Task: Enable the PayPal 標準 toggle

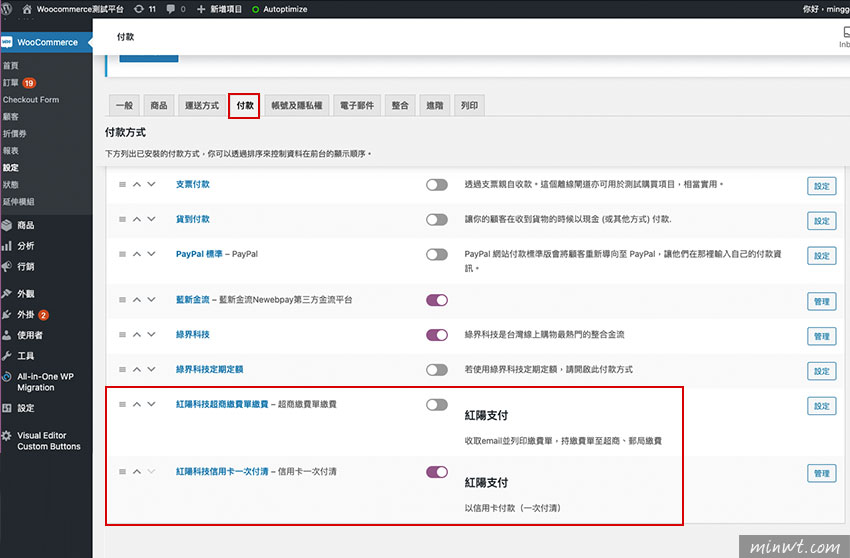Action: click(437, 254)
